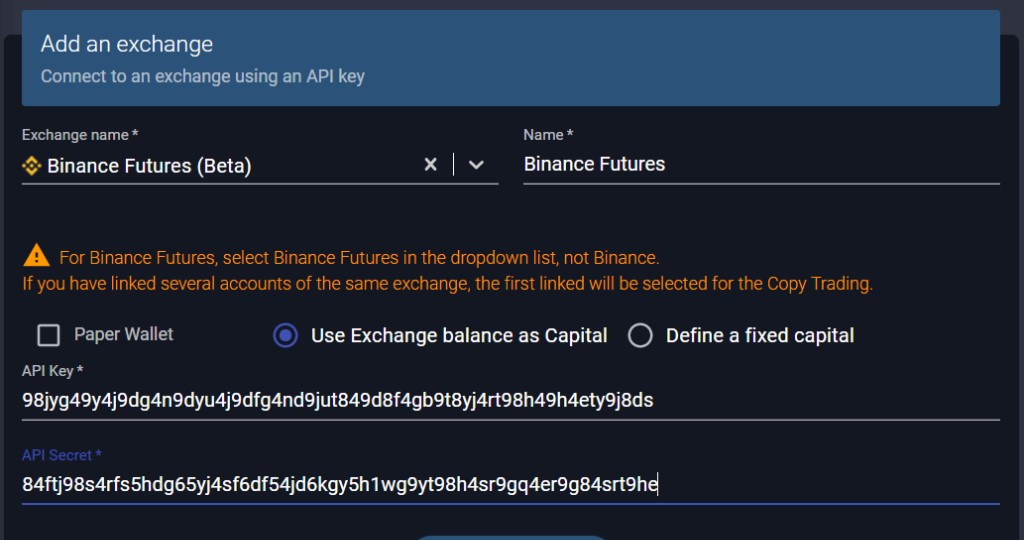This screenshot has height=540, width=1024.
Task: Click the orange warning triangle icon
Action: pos(37,255)
